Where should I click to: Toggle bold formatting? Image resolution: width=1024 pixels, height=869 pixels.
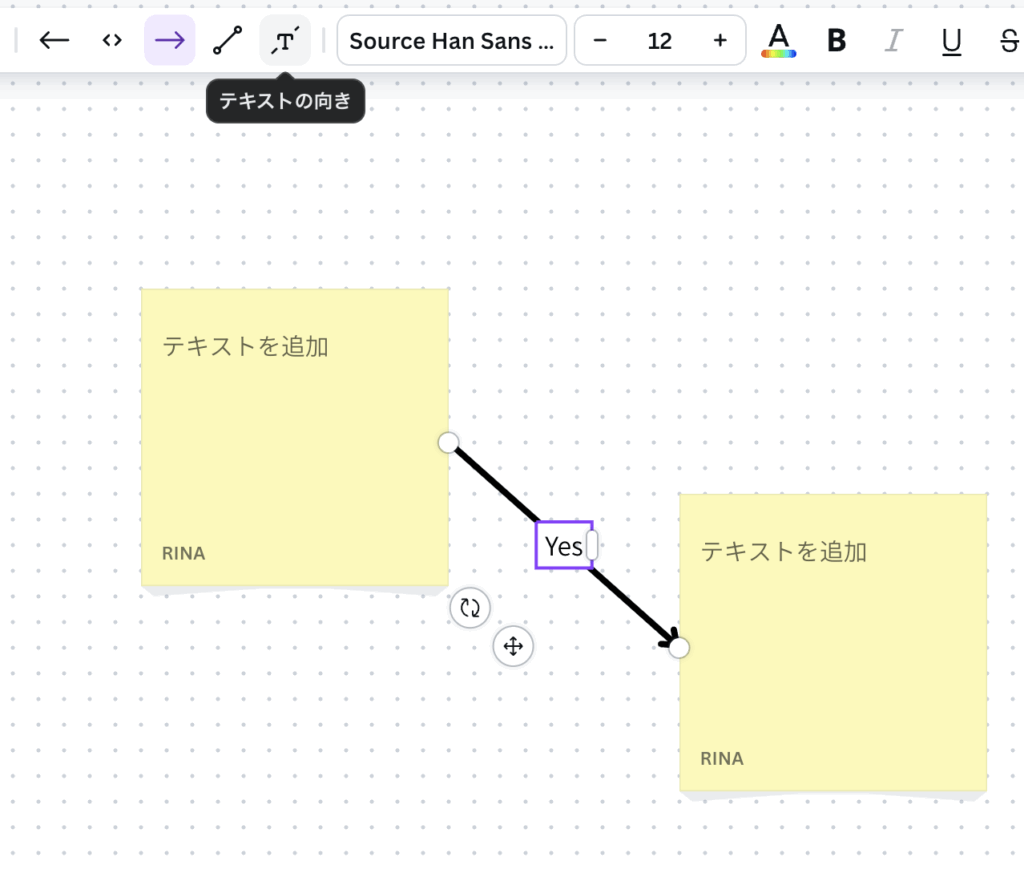(x=837, y=41)
